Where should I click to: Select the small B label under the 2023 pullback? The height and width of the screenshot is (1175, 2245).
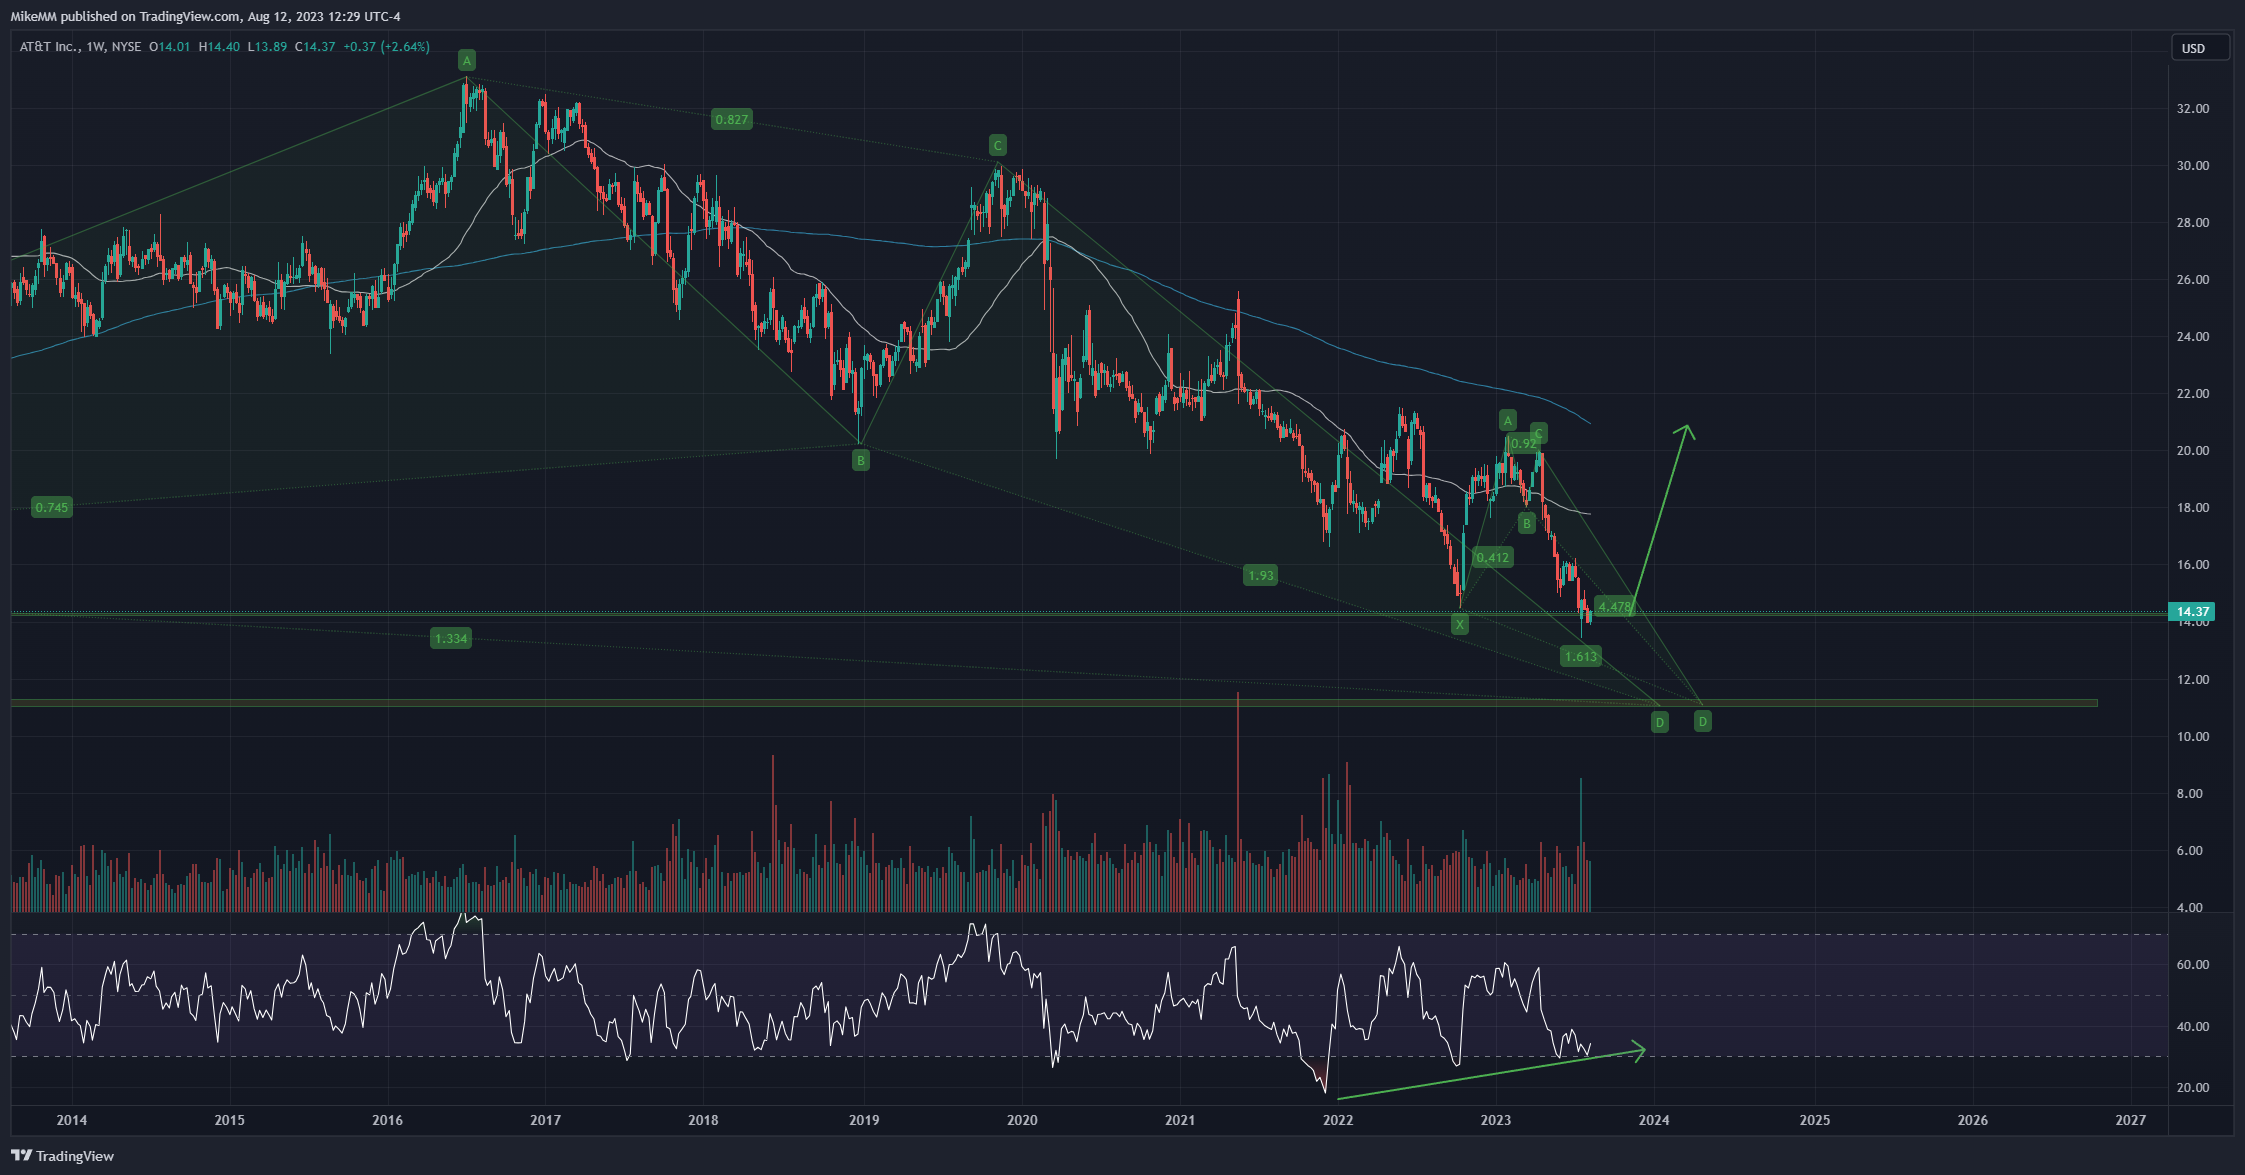pyautogui.click(x=1527, y=523)
